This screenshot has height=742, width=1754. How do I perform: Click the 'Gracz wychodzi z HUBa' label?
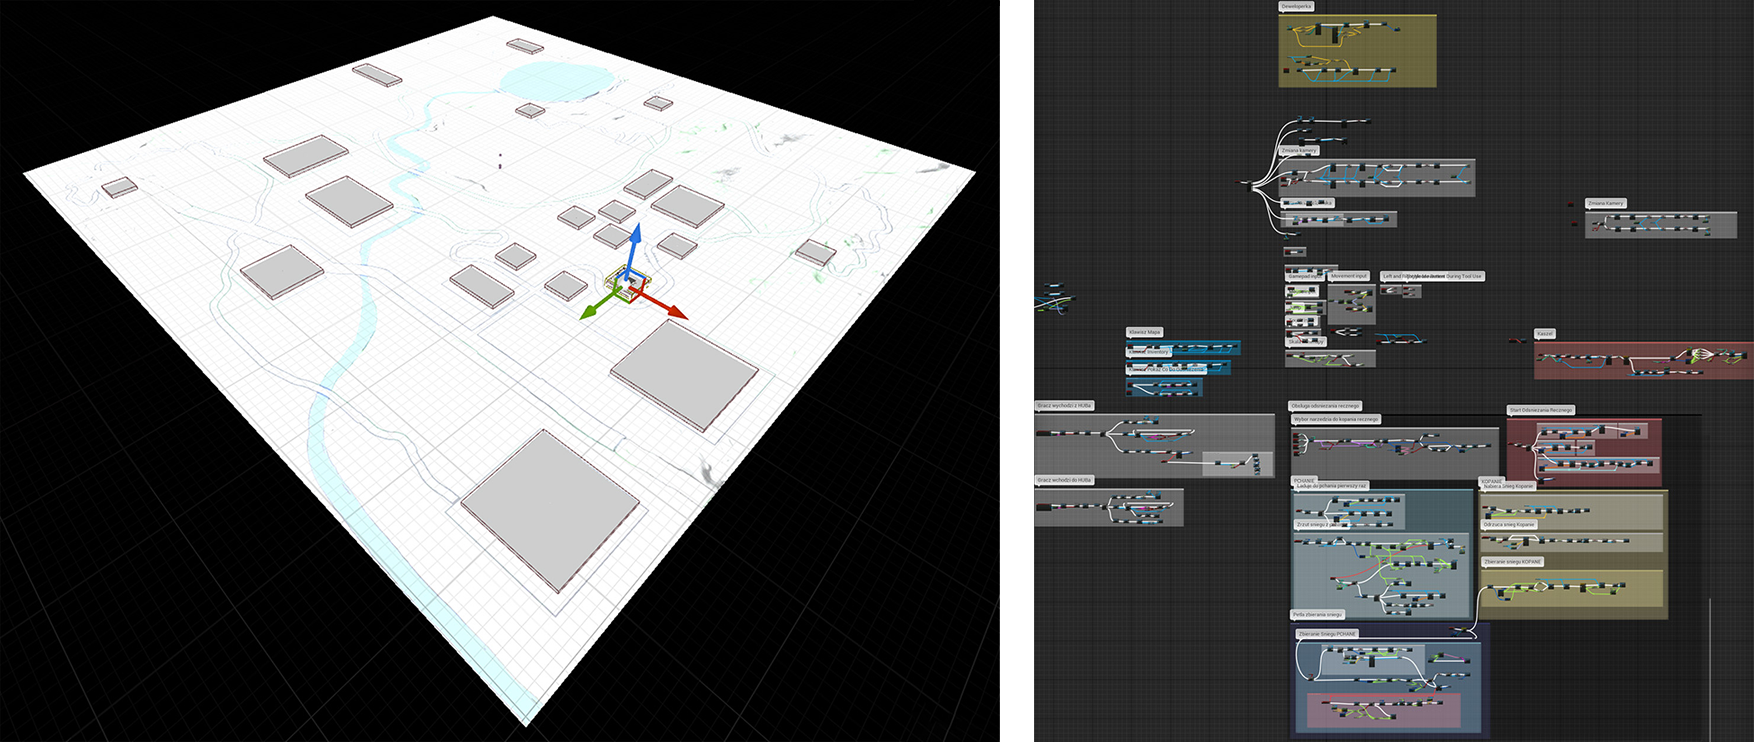(1065, 406)
